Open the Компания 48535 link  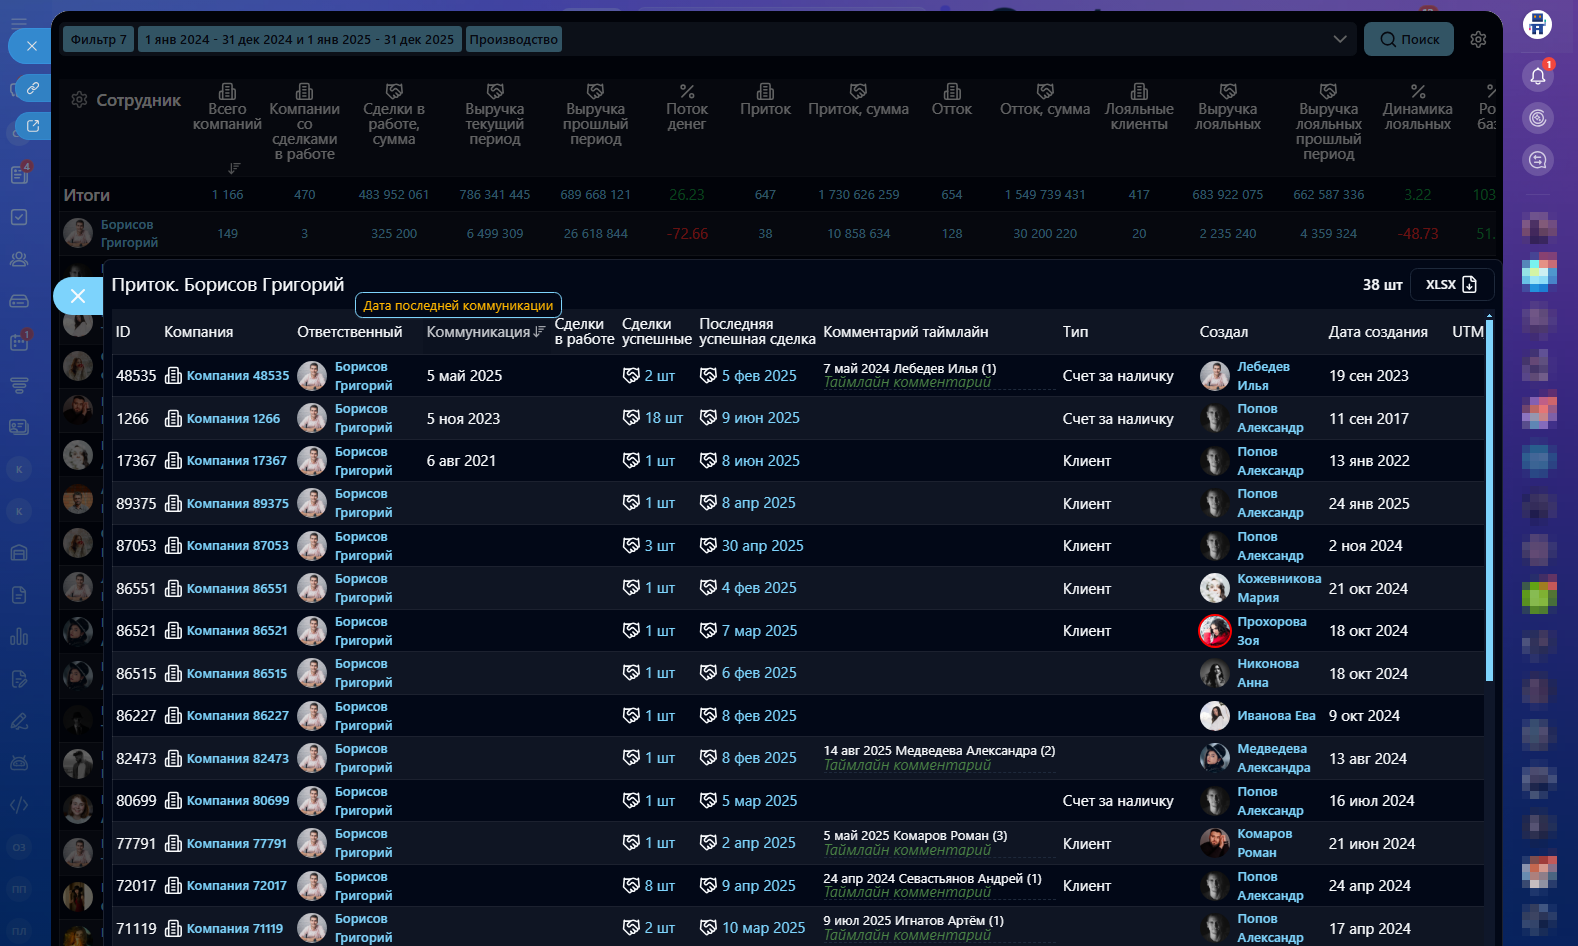point(237,376)
